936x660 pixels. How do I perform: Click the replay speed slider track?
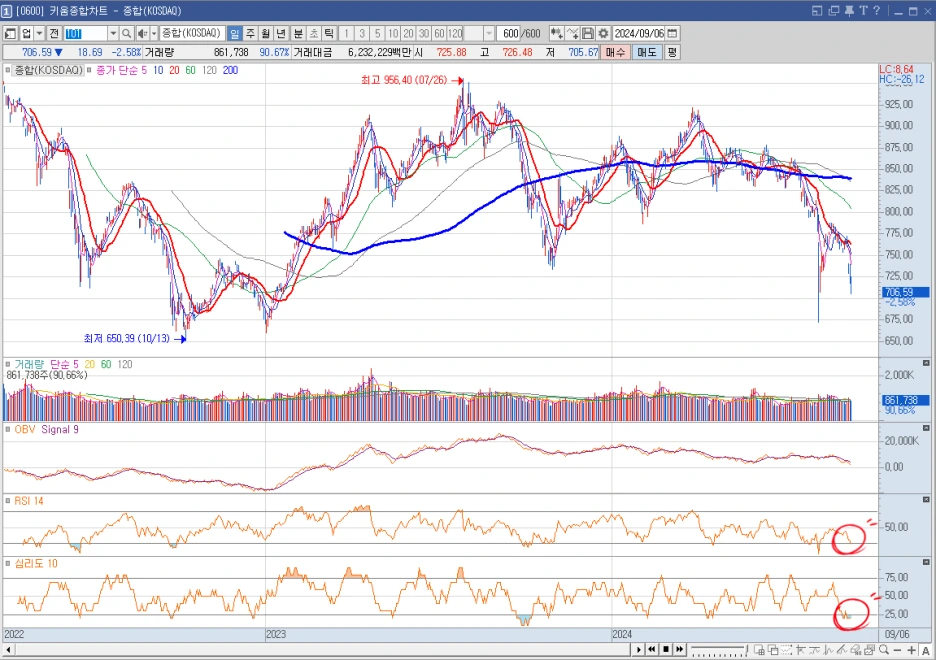point(718,649)
